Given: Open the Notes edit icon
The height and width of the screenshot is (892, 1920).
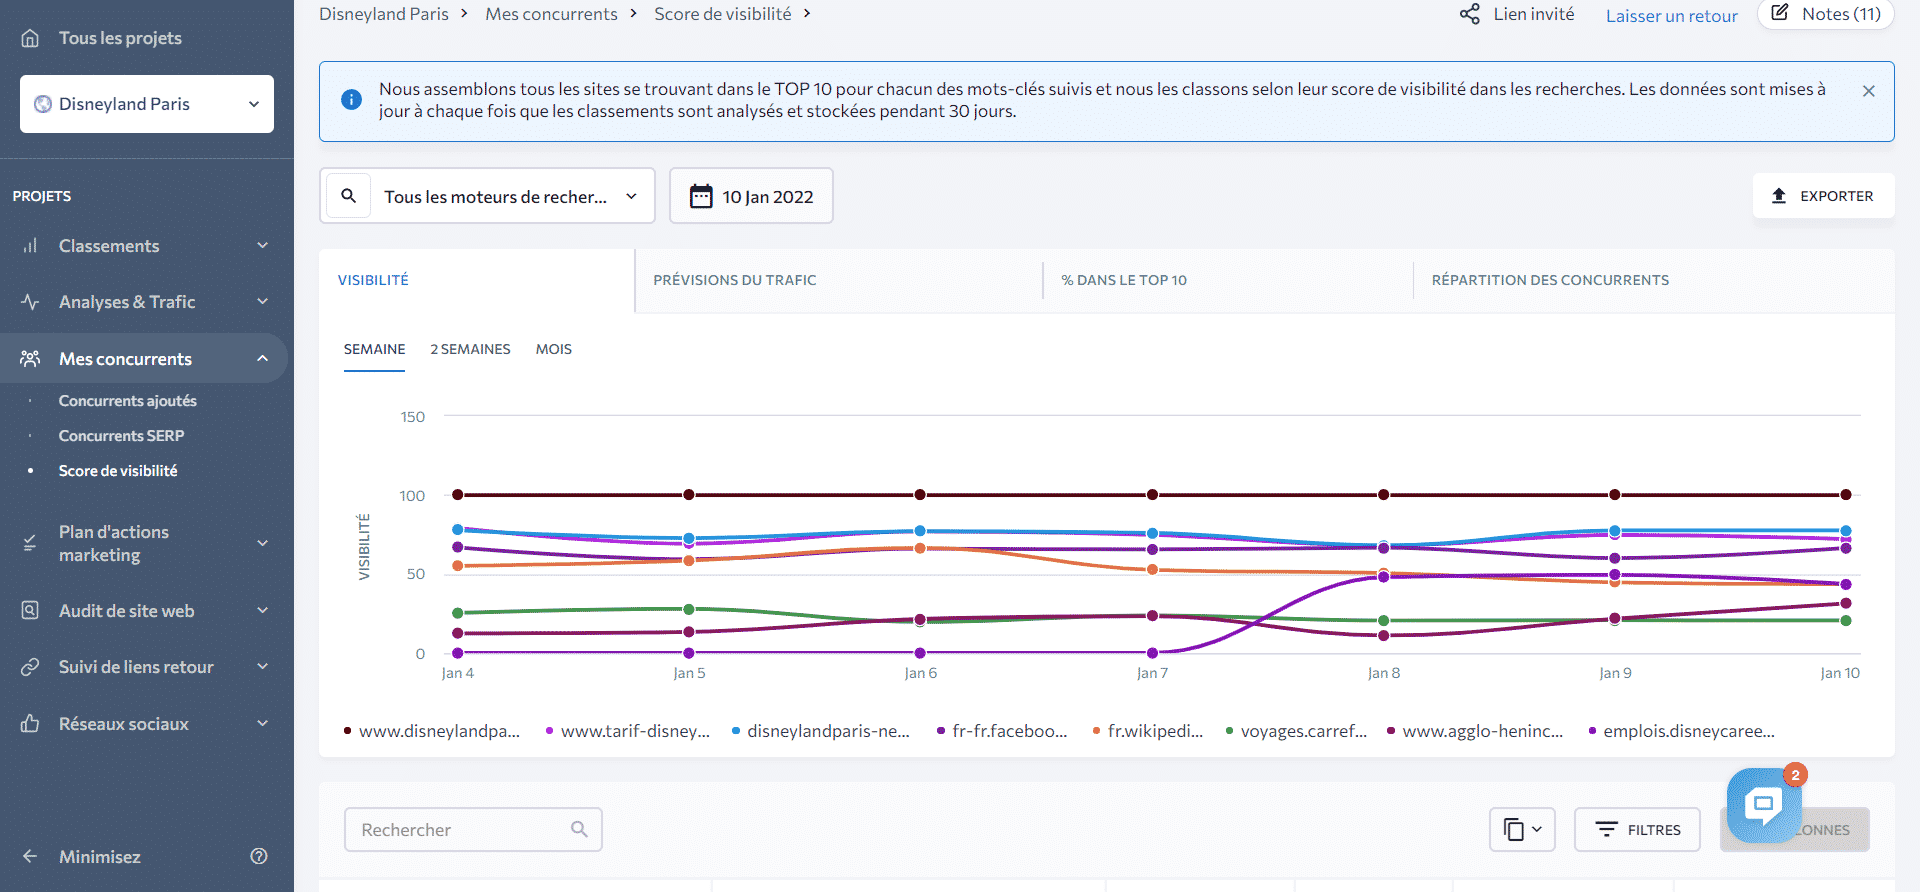Looking at the screenshot, I should (x=1780, y=13).
